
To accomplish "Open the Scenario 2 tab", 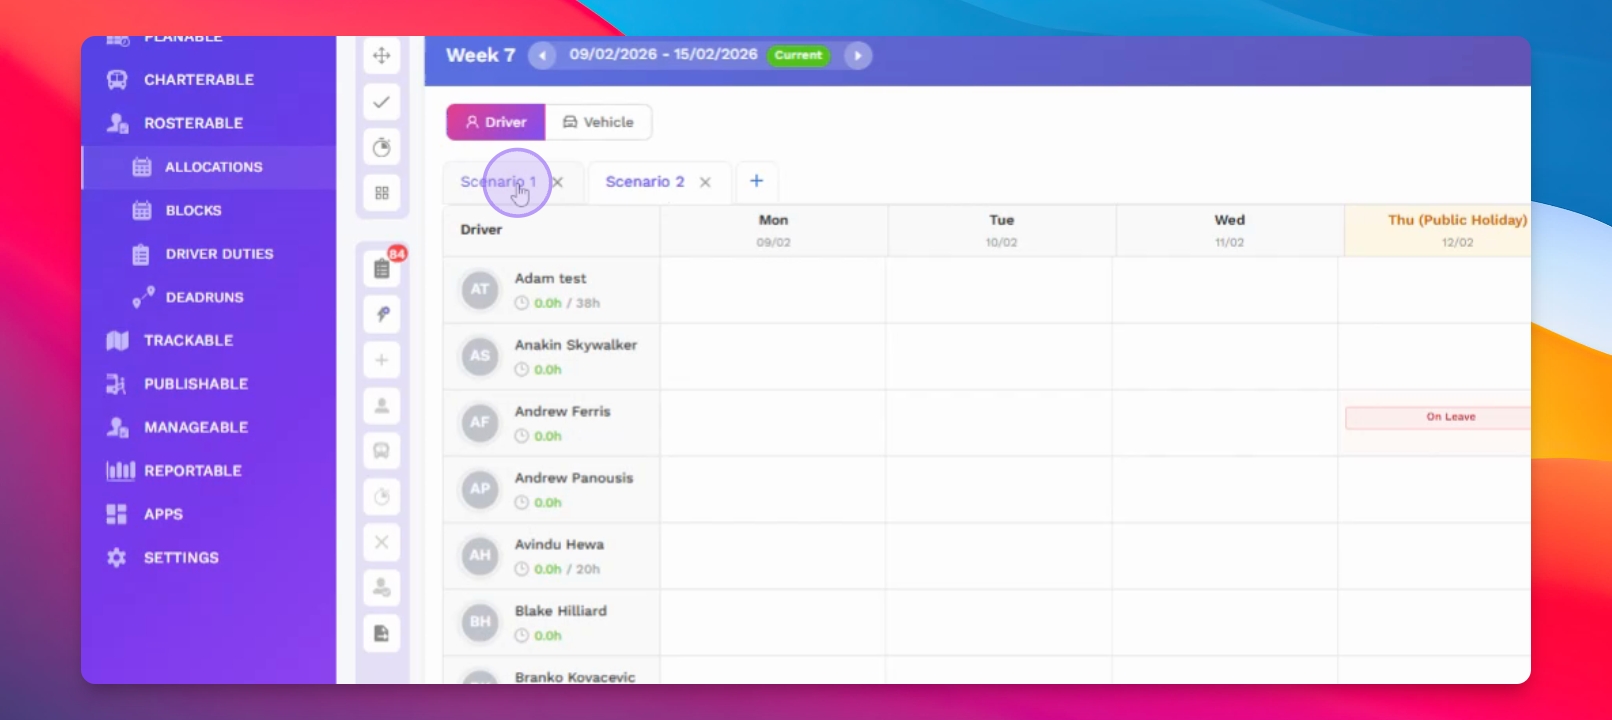I will [x=645, y=182].
